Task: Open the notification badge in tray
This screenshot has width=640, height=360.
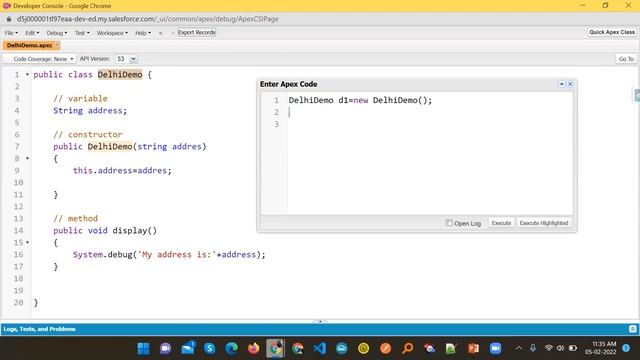Action: coord(626,348)
